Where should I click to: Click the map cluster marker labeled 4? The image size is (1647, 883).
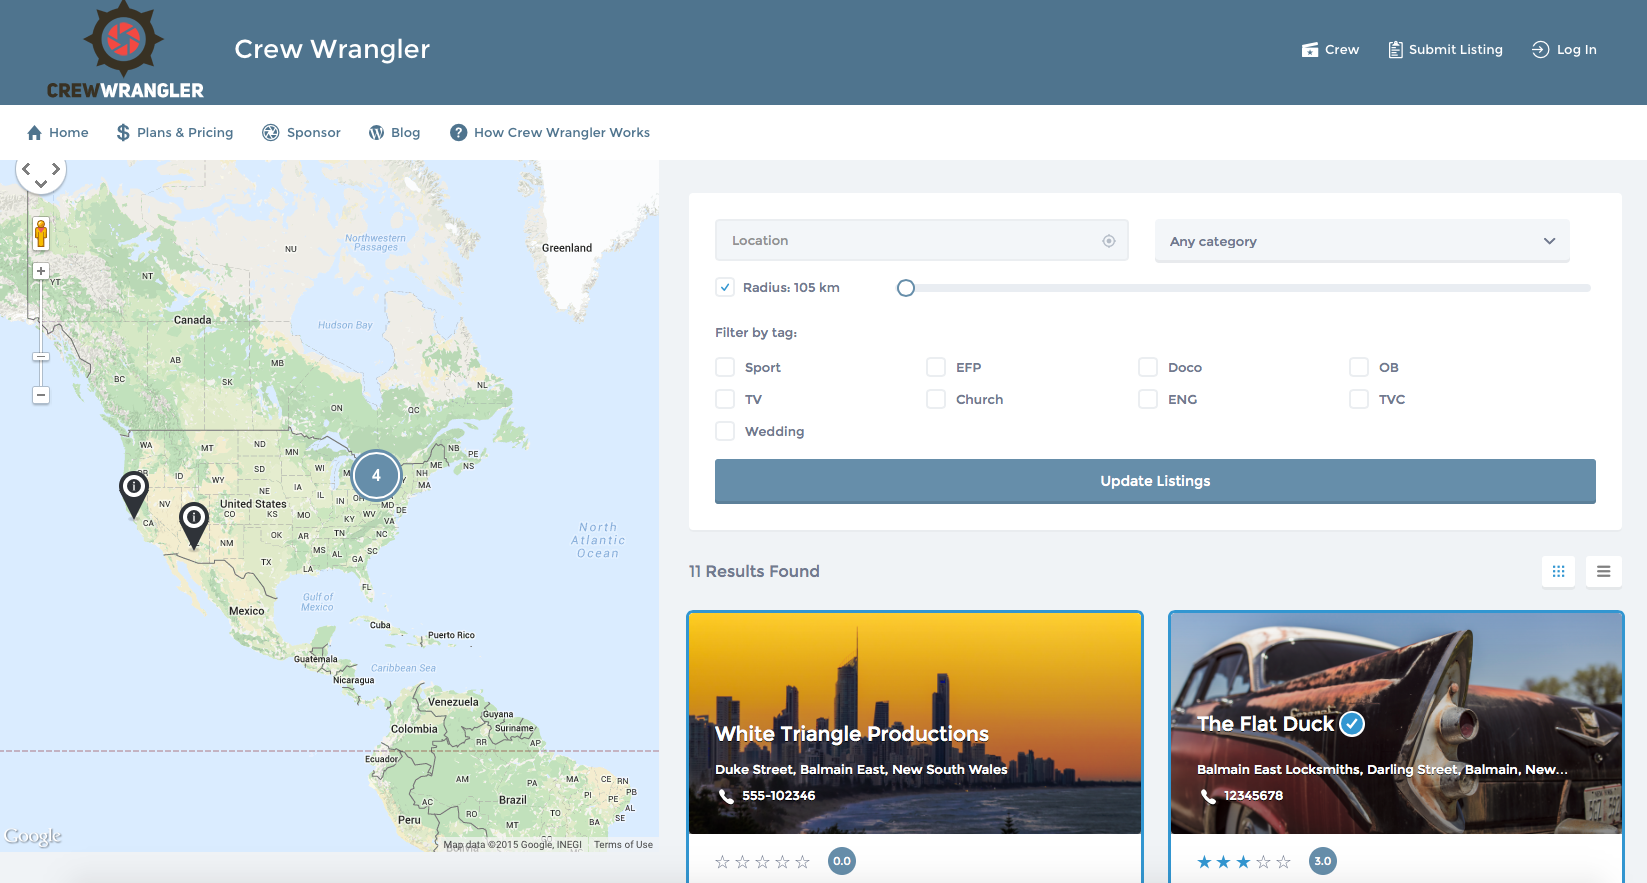point(376,476)
